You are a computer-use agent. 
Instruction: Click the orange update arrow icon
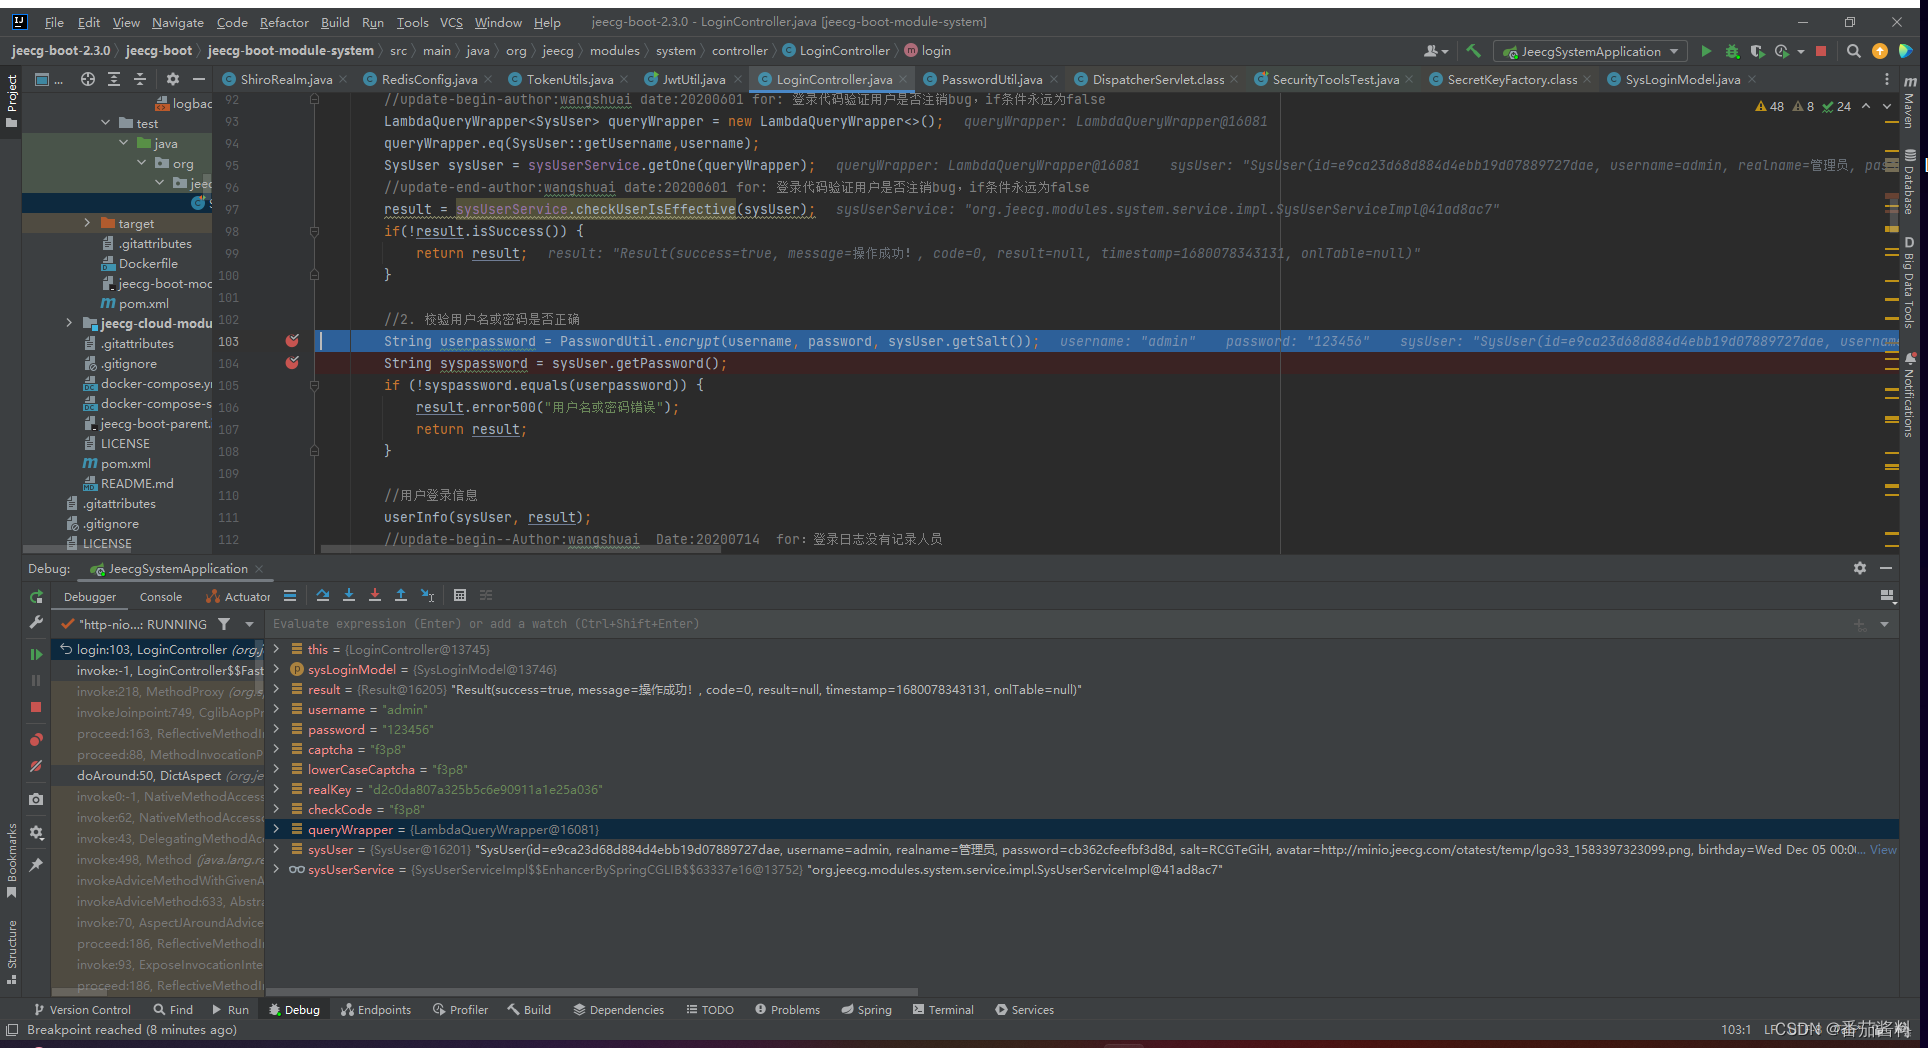coord(1880,51)
